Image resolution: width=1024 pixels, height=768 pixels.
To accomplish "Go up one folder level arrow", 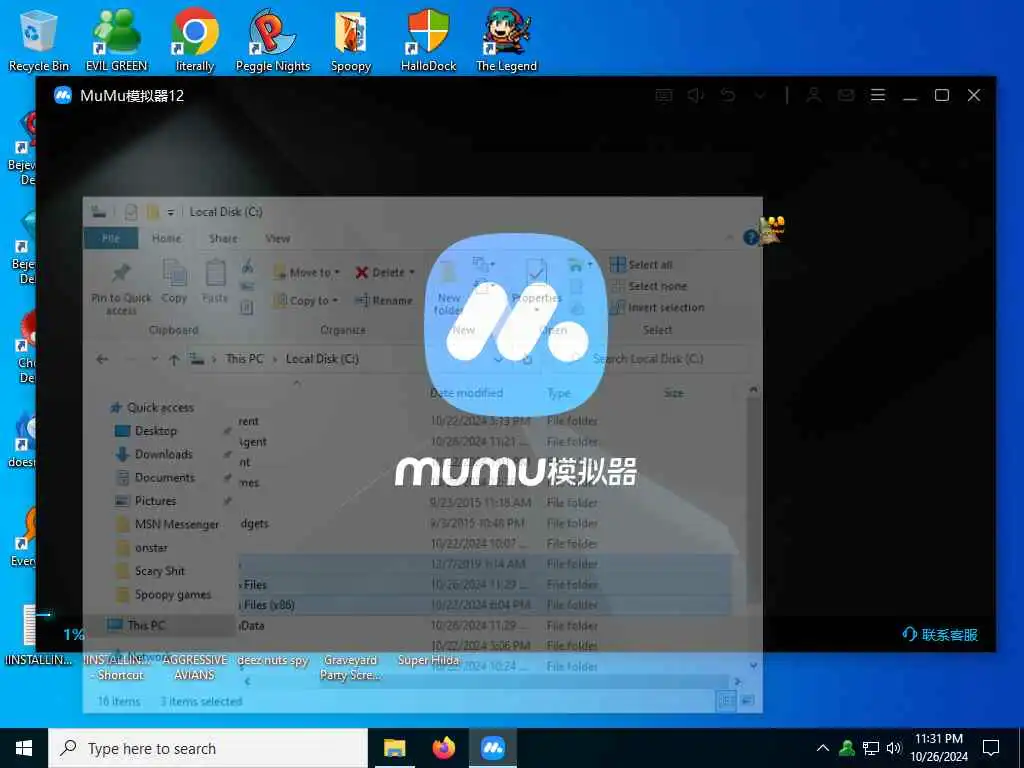I will coord(174,359).
